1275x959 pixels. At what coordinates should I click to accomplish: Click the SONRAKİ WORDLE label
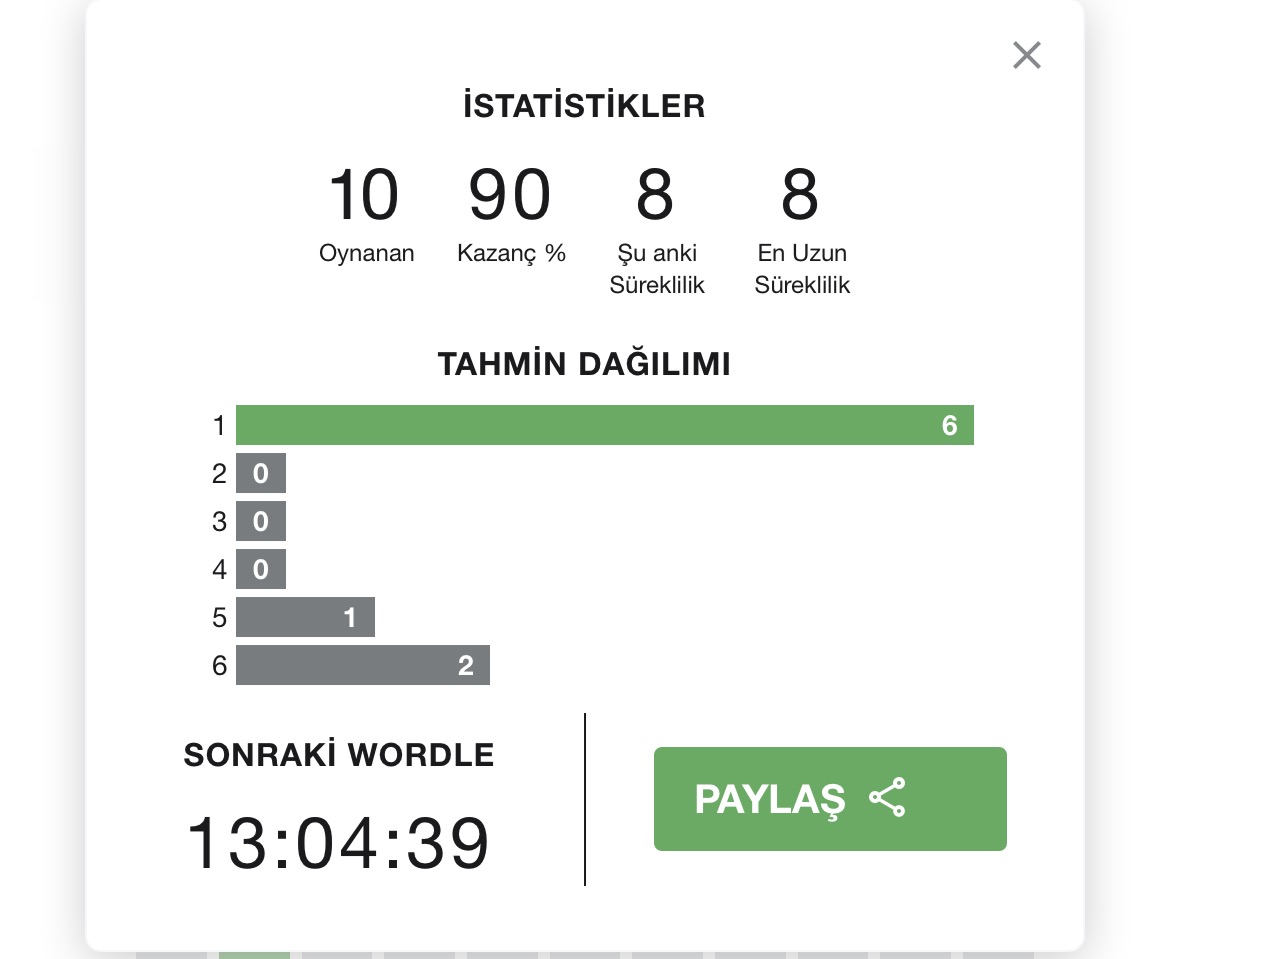[x=339, y=755]
